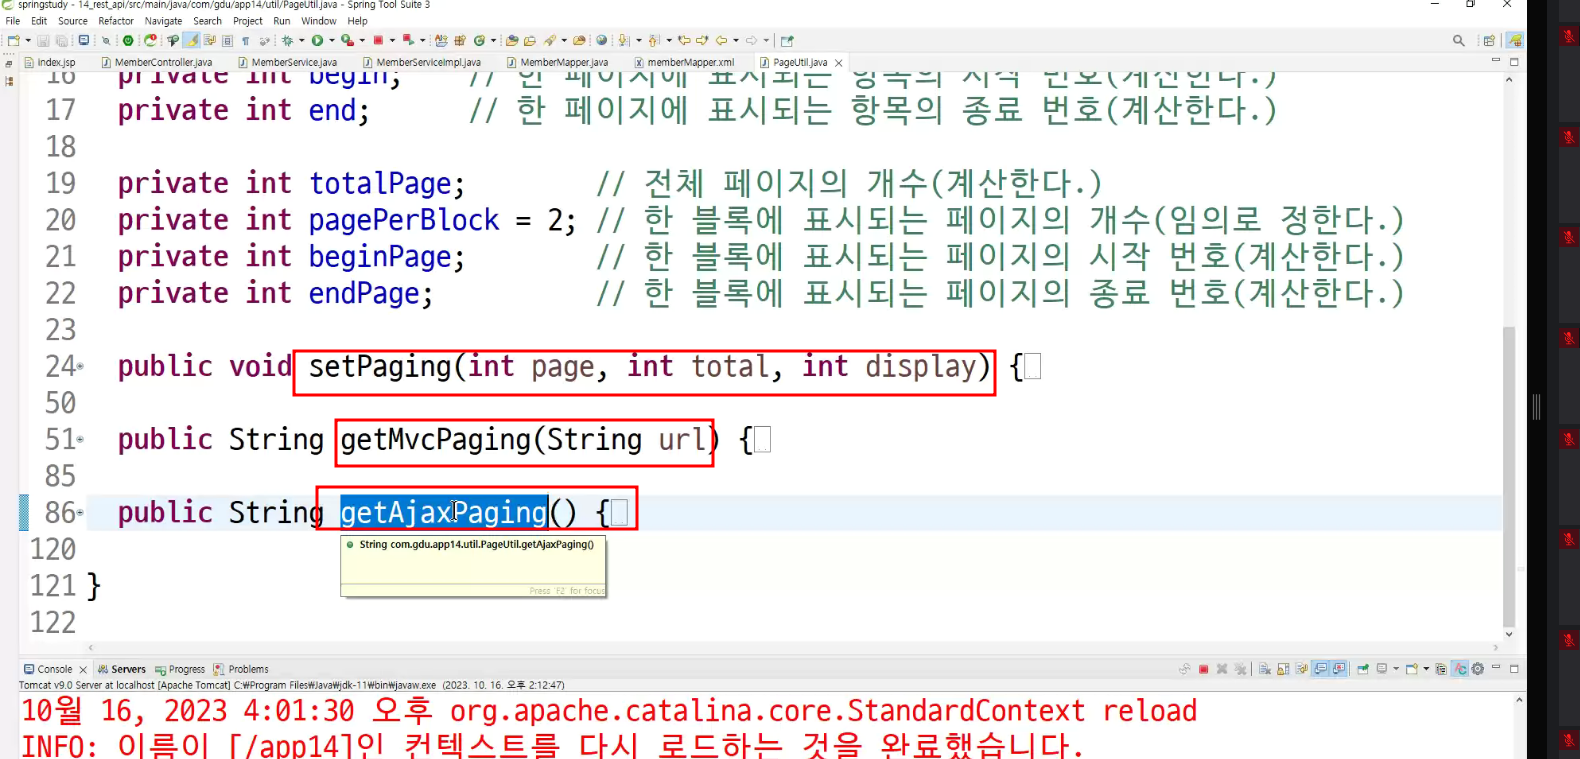Toggle Word Wrap in console toolbar
Viewport: 1580px width, 759px height.
coord(1302,669)
